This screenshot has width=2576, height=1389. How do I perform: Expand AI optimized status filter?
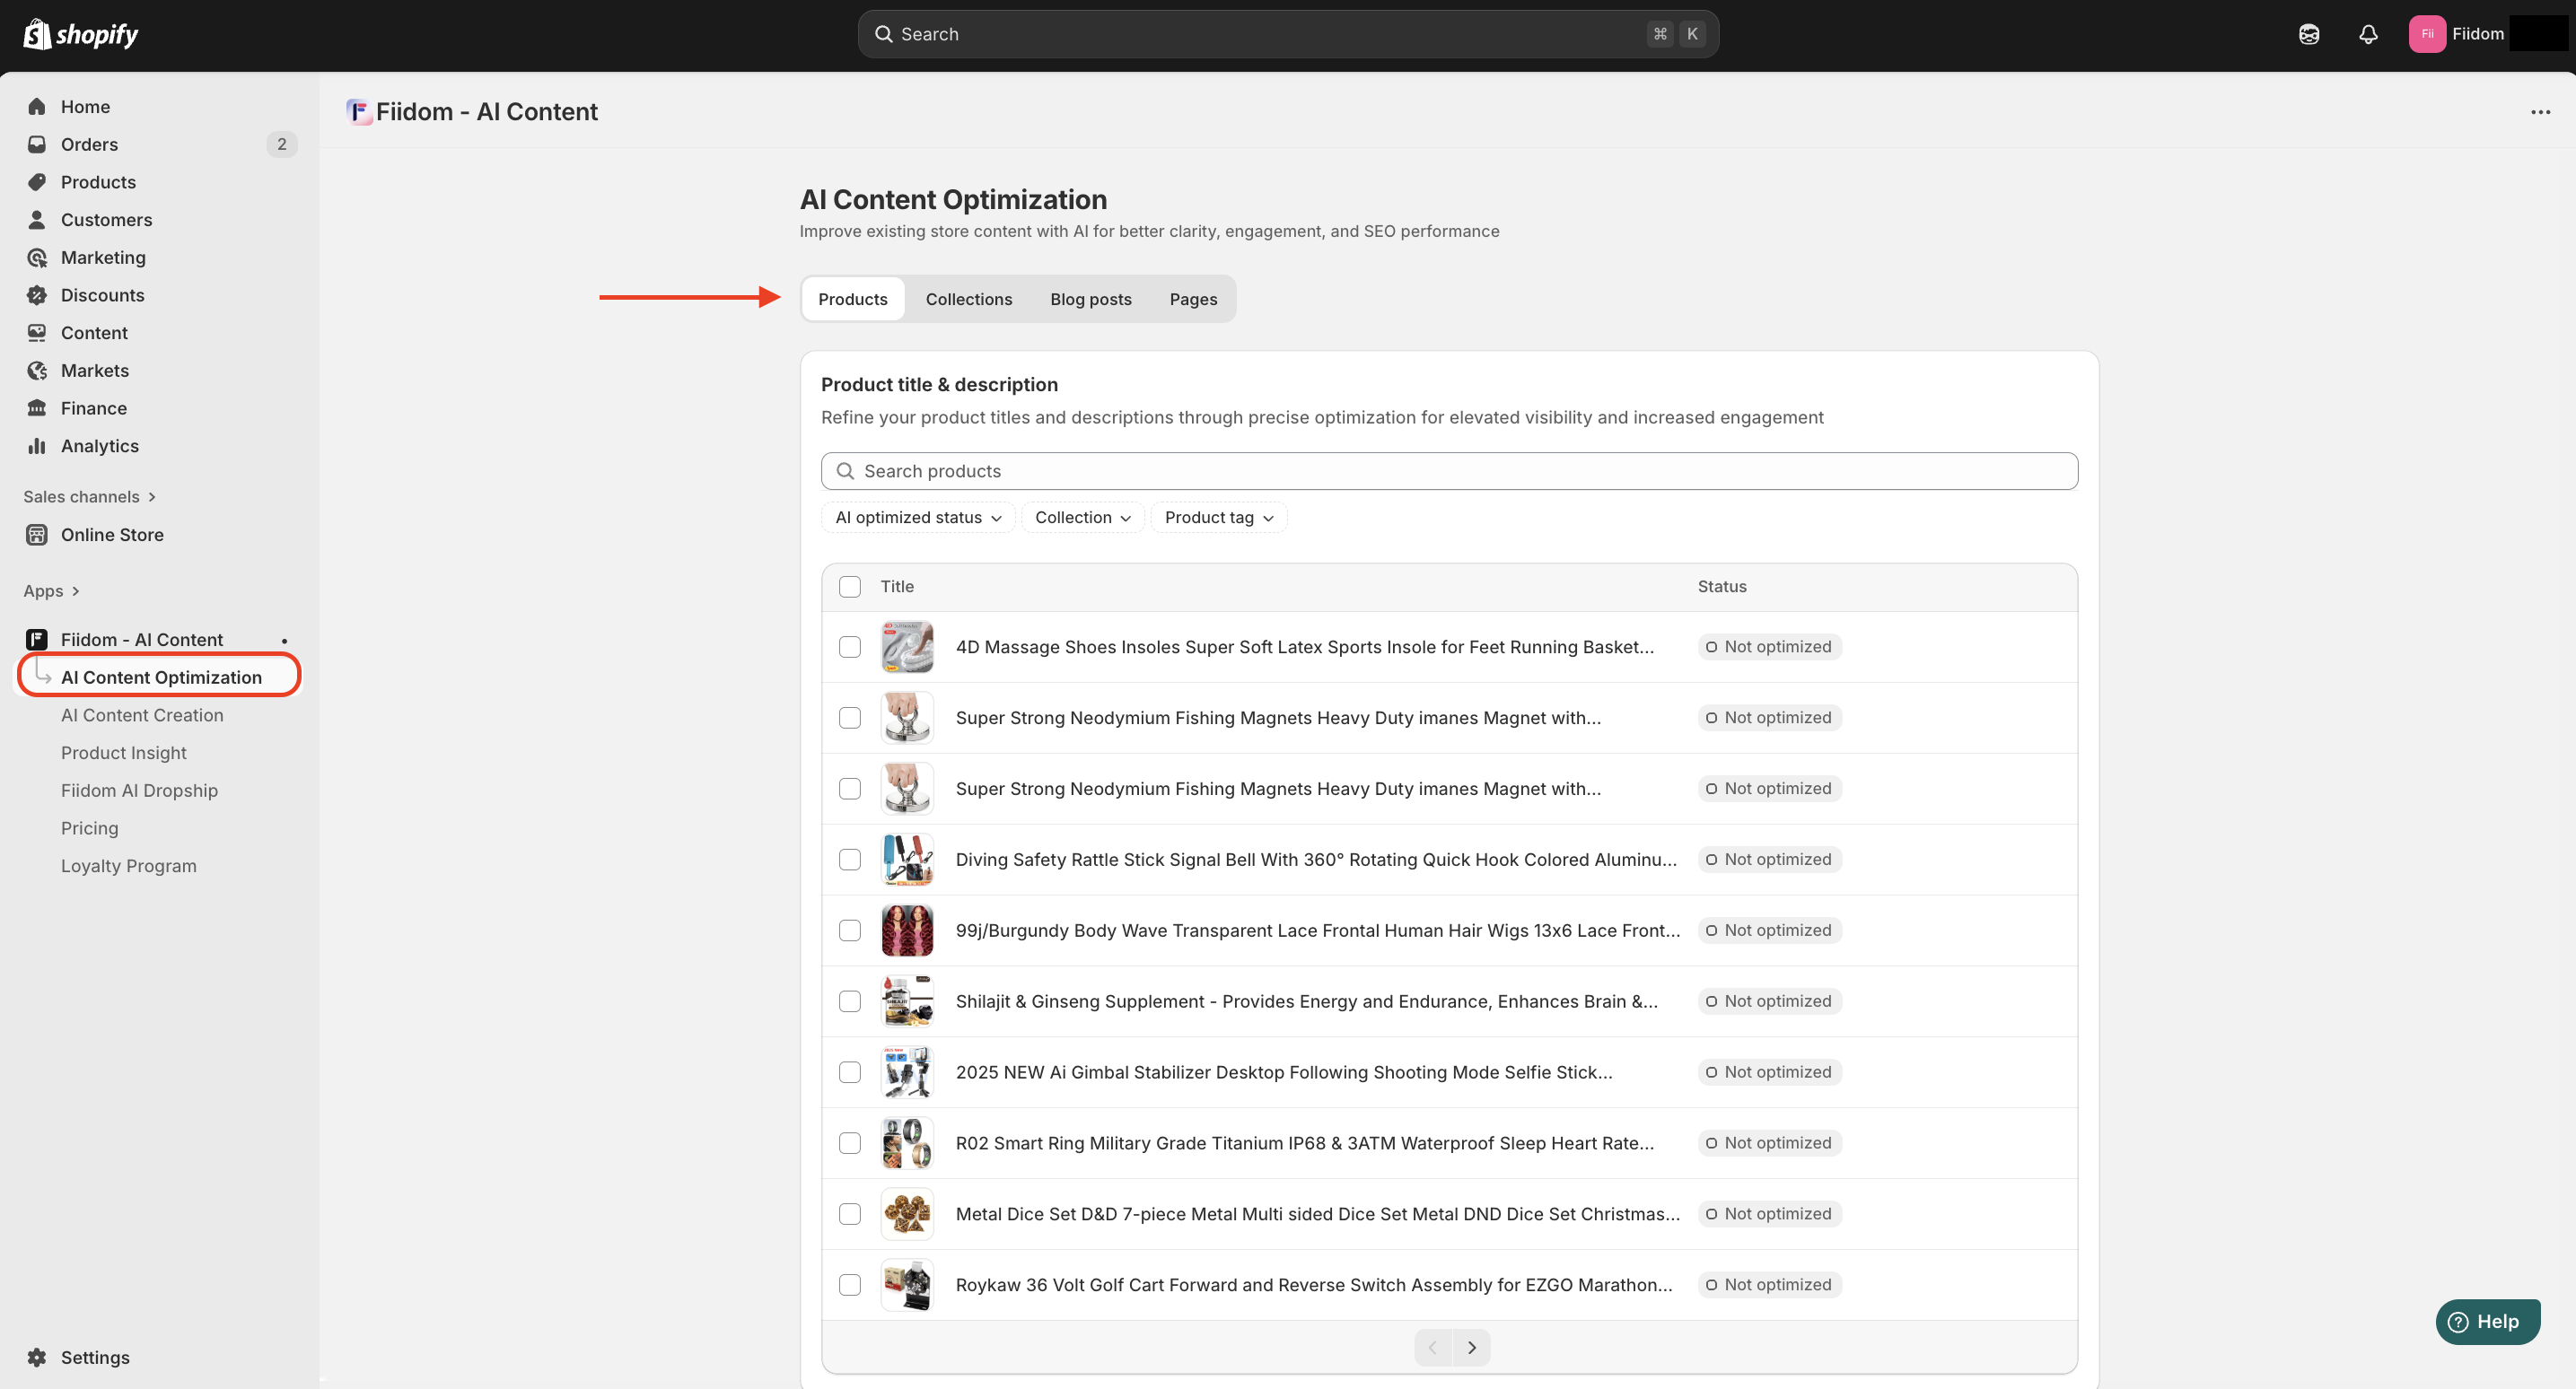917,517
